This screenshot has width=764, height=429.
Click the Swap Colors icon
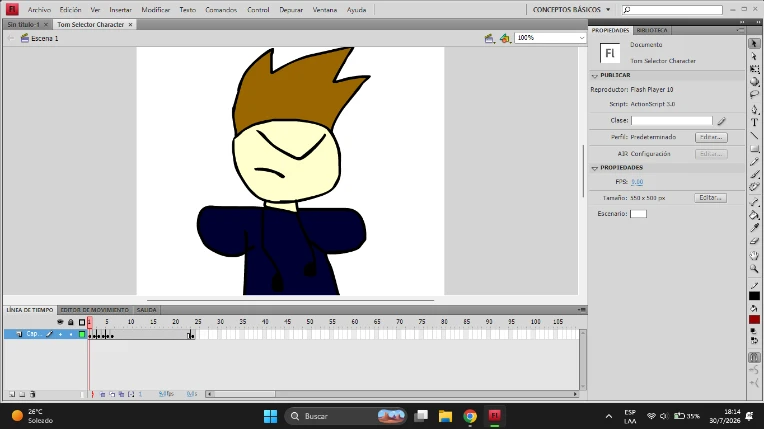pyautogui.click(x=754, y=340)
